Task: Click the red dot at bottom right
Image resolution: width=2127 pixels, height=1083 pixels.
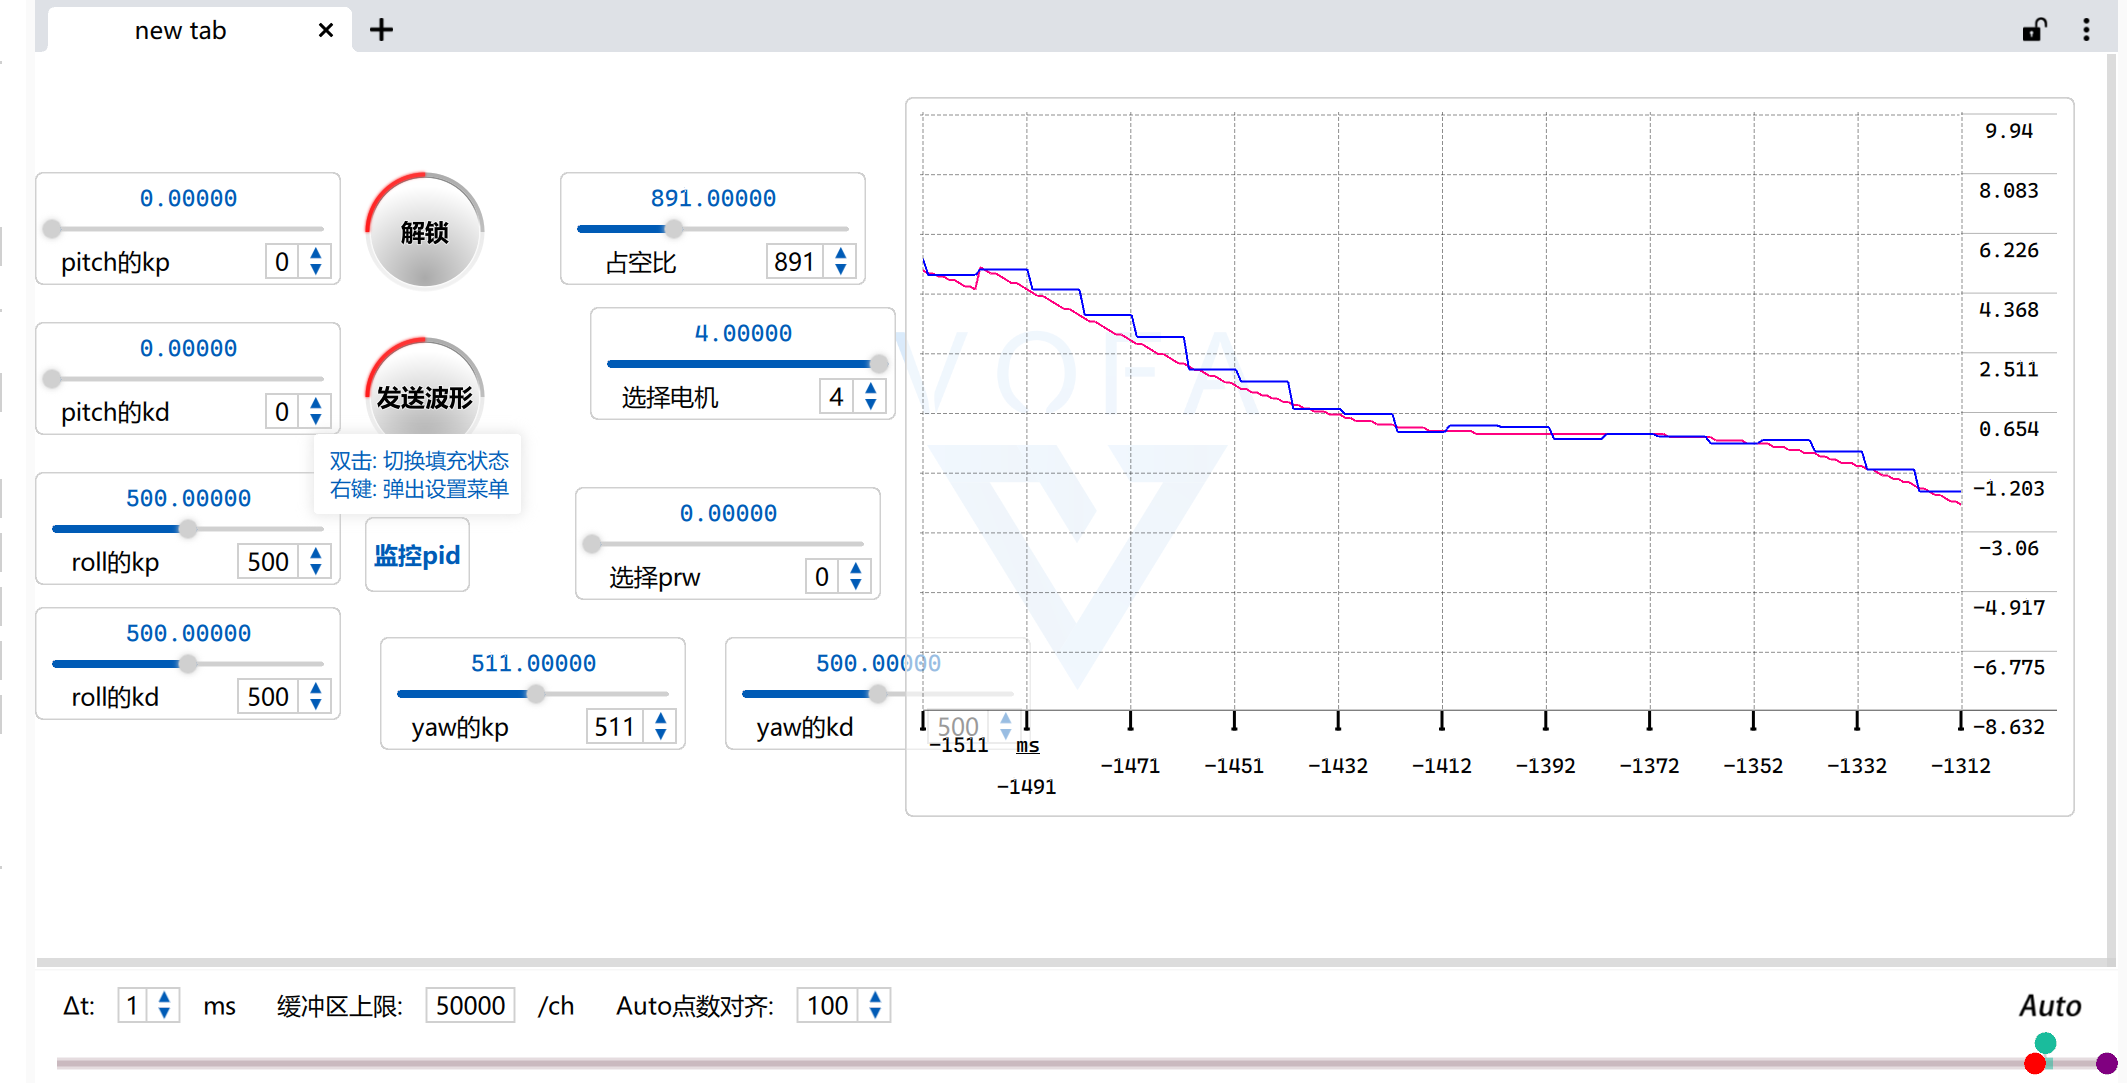Action: coord(2034,1064)
